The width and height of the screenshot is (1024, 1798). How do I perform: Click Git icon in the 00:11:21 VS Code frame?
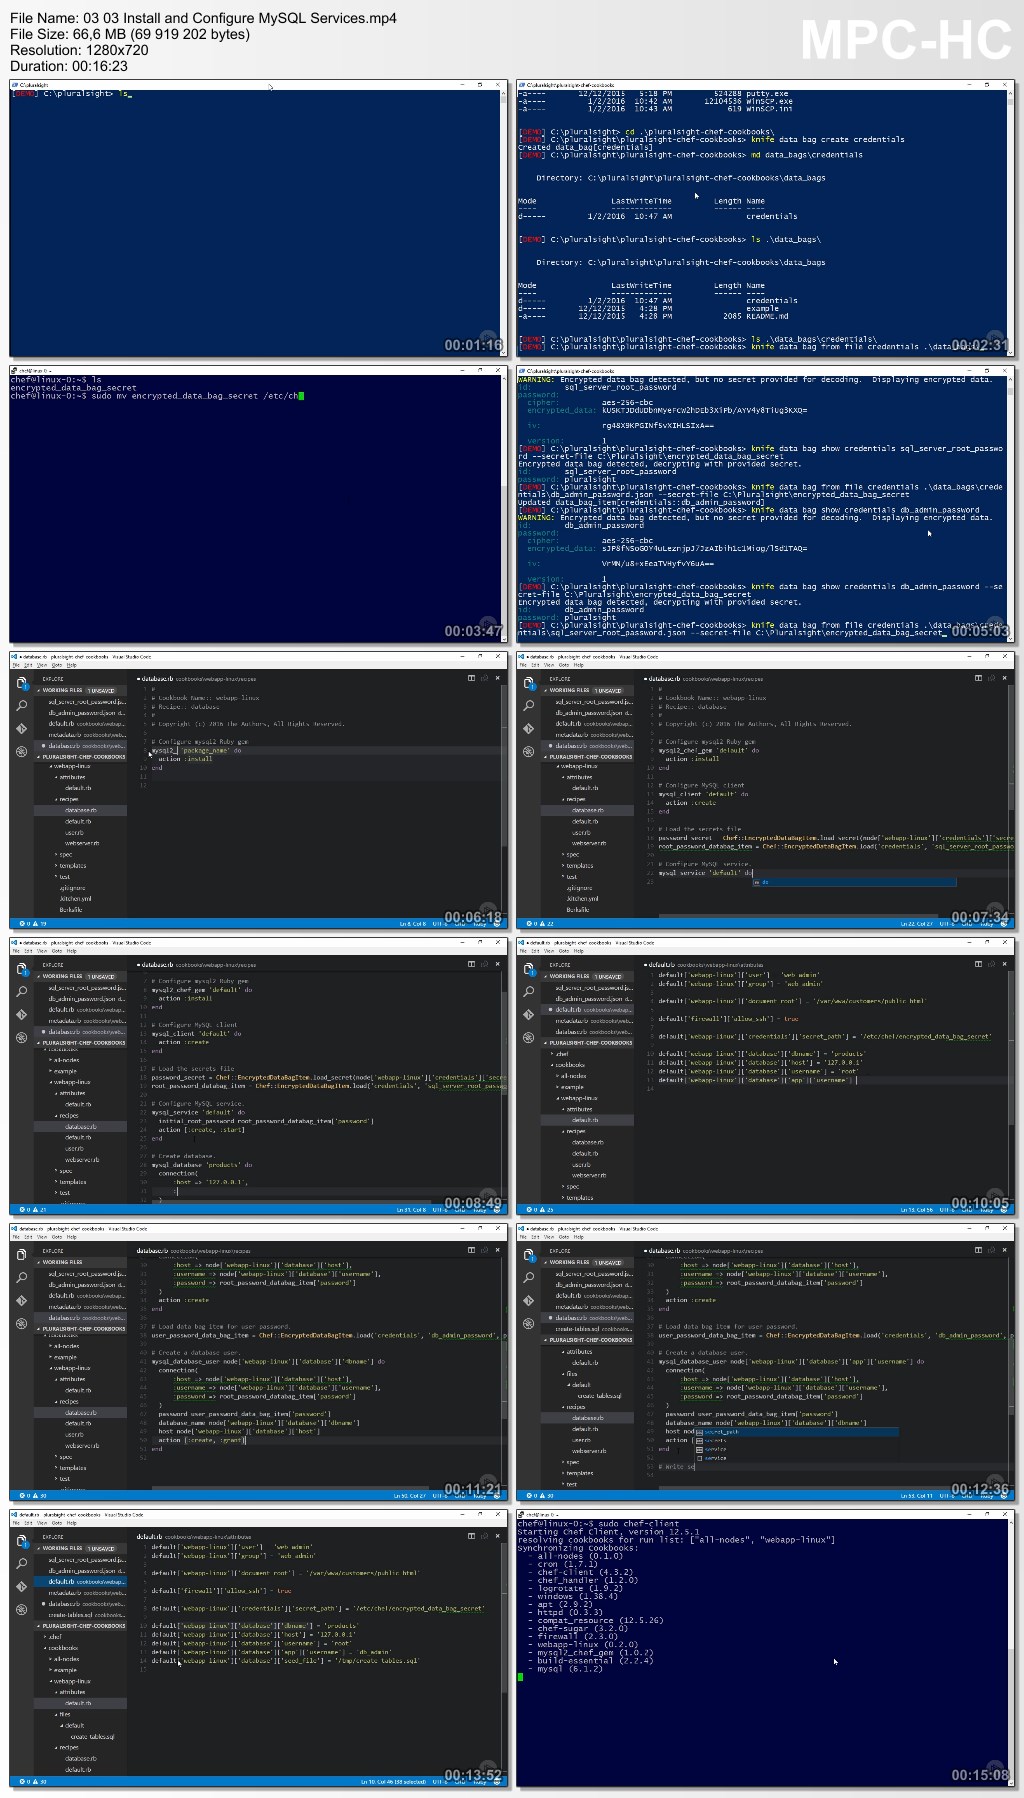tap(21, 1301)
